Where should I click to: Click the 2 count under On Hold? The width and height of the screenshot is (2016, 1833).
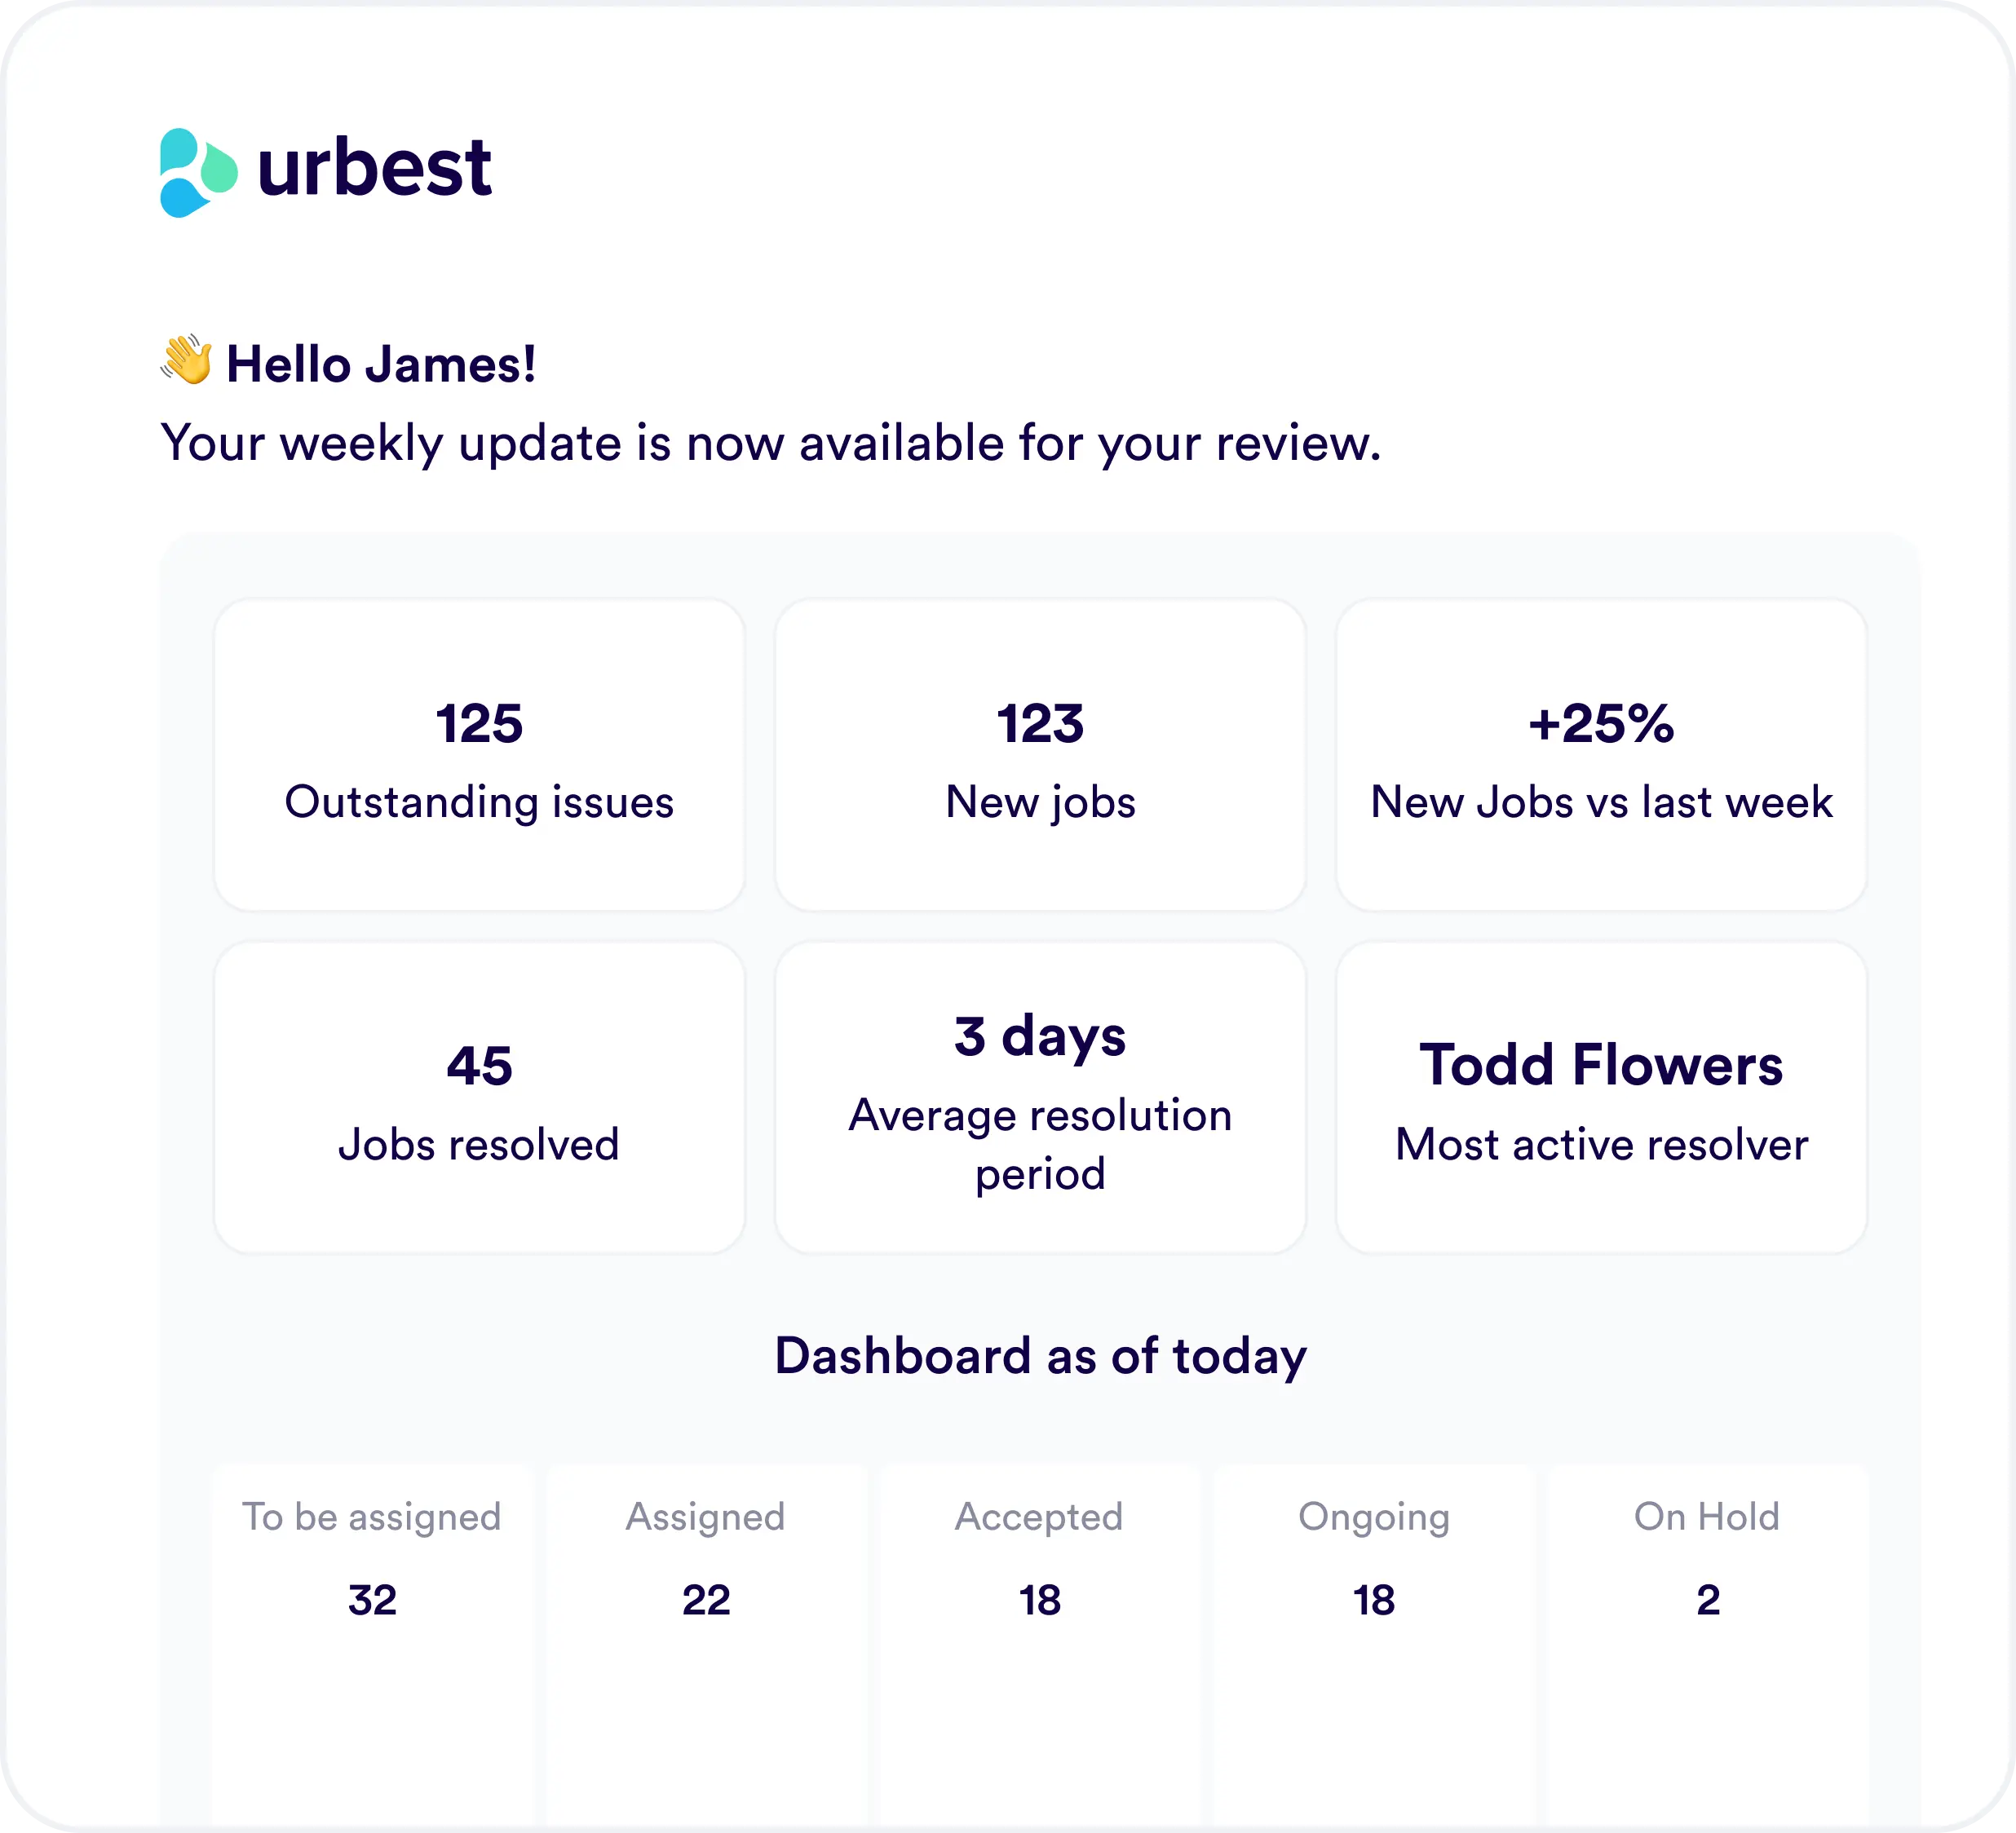tap(1708, 1600)
